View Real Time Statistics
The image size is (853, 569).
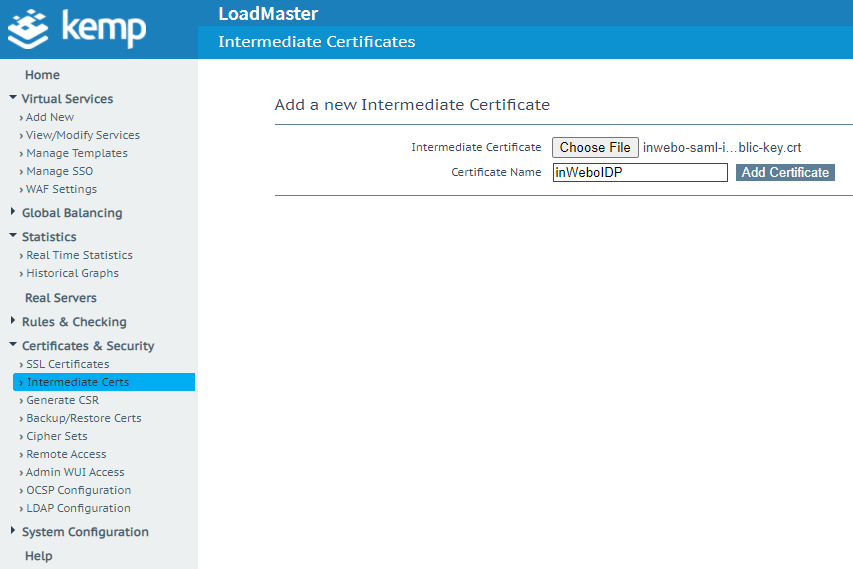click(79, 255)
